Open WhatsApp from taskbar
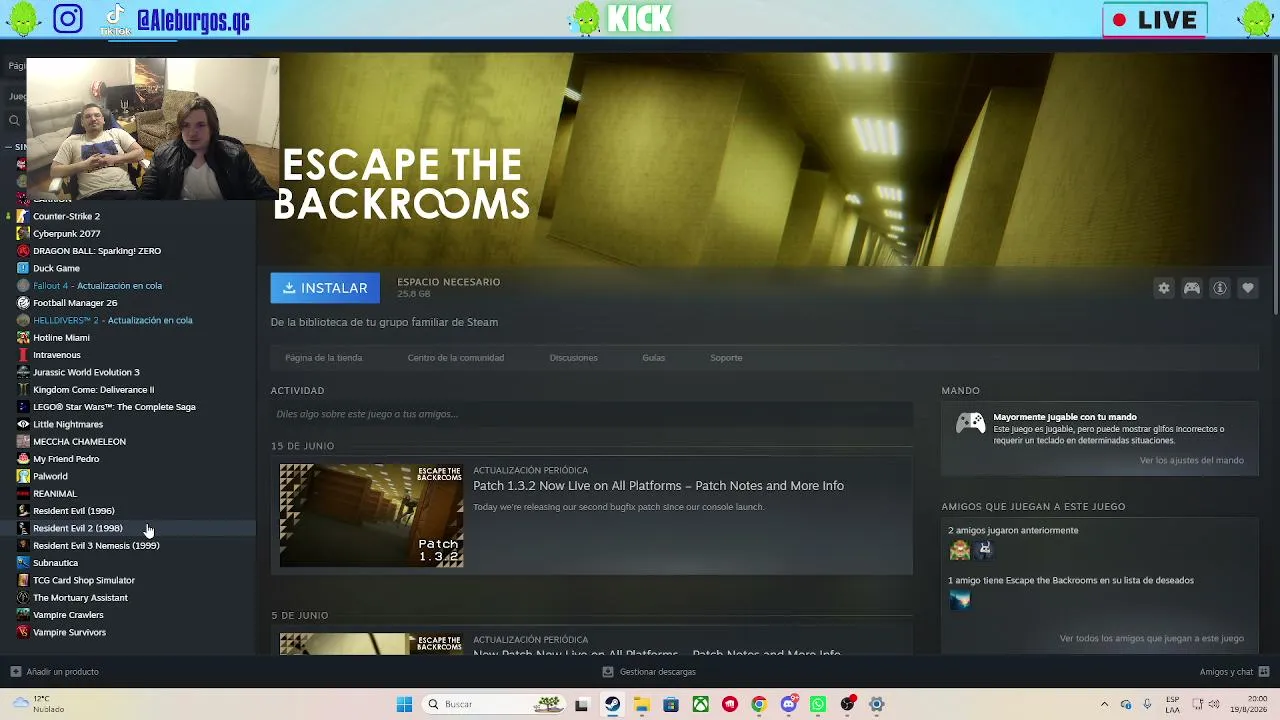Viewport: 1280px width, 720px height. (818, 704)
